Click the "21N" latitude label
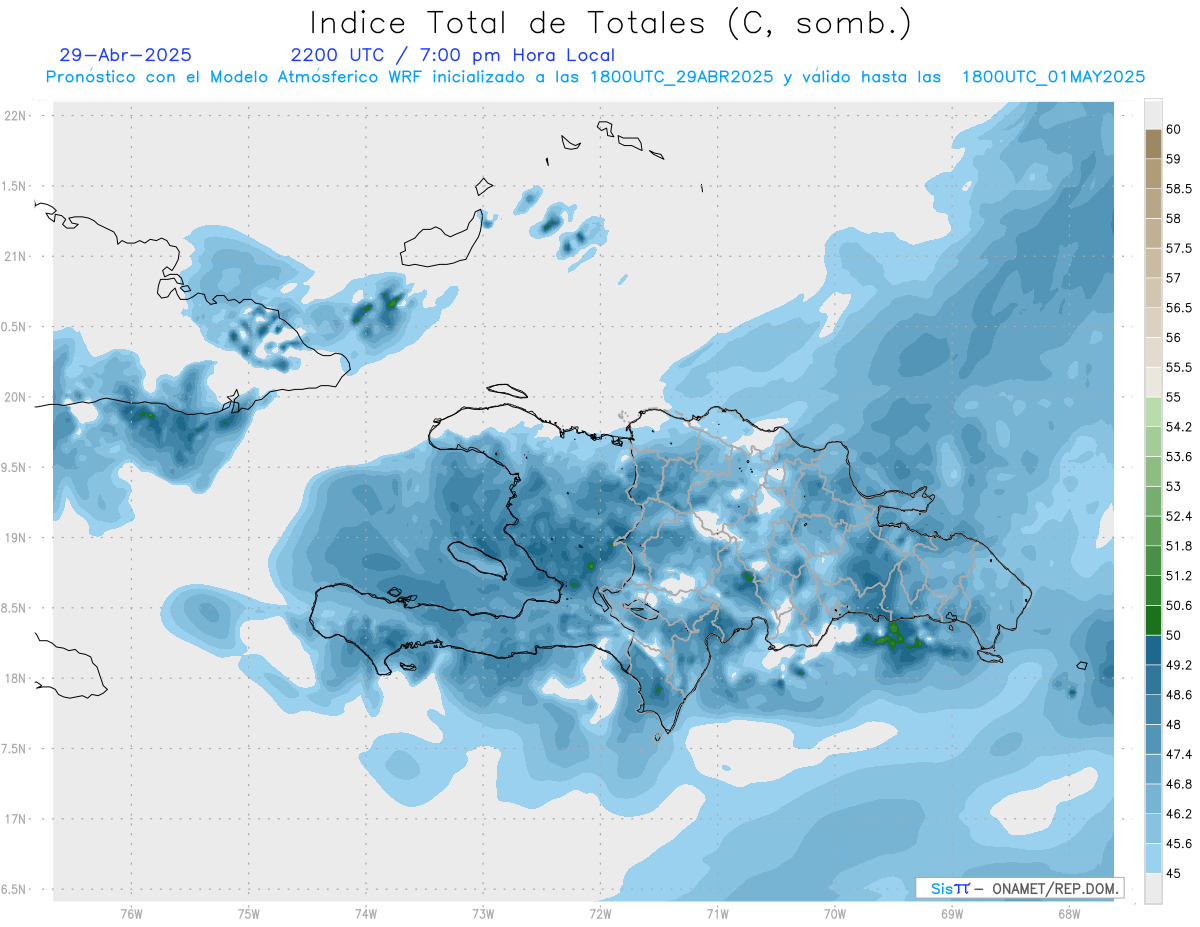The width and height of the screenshot is (1200, 927). click(x=15, y=256)
